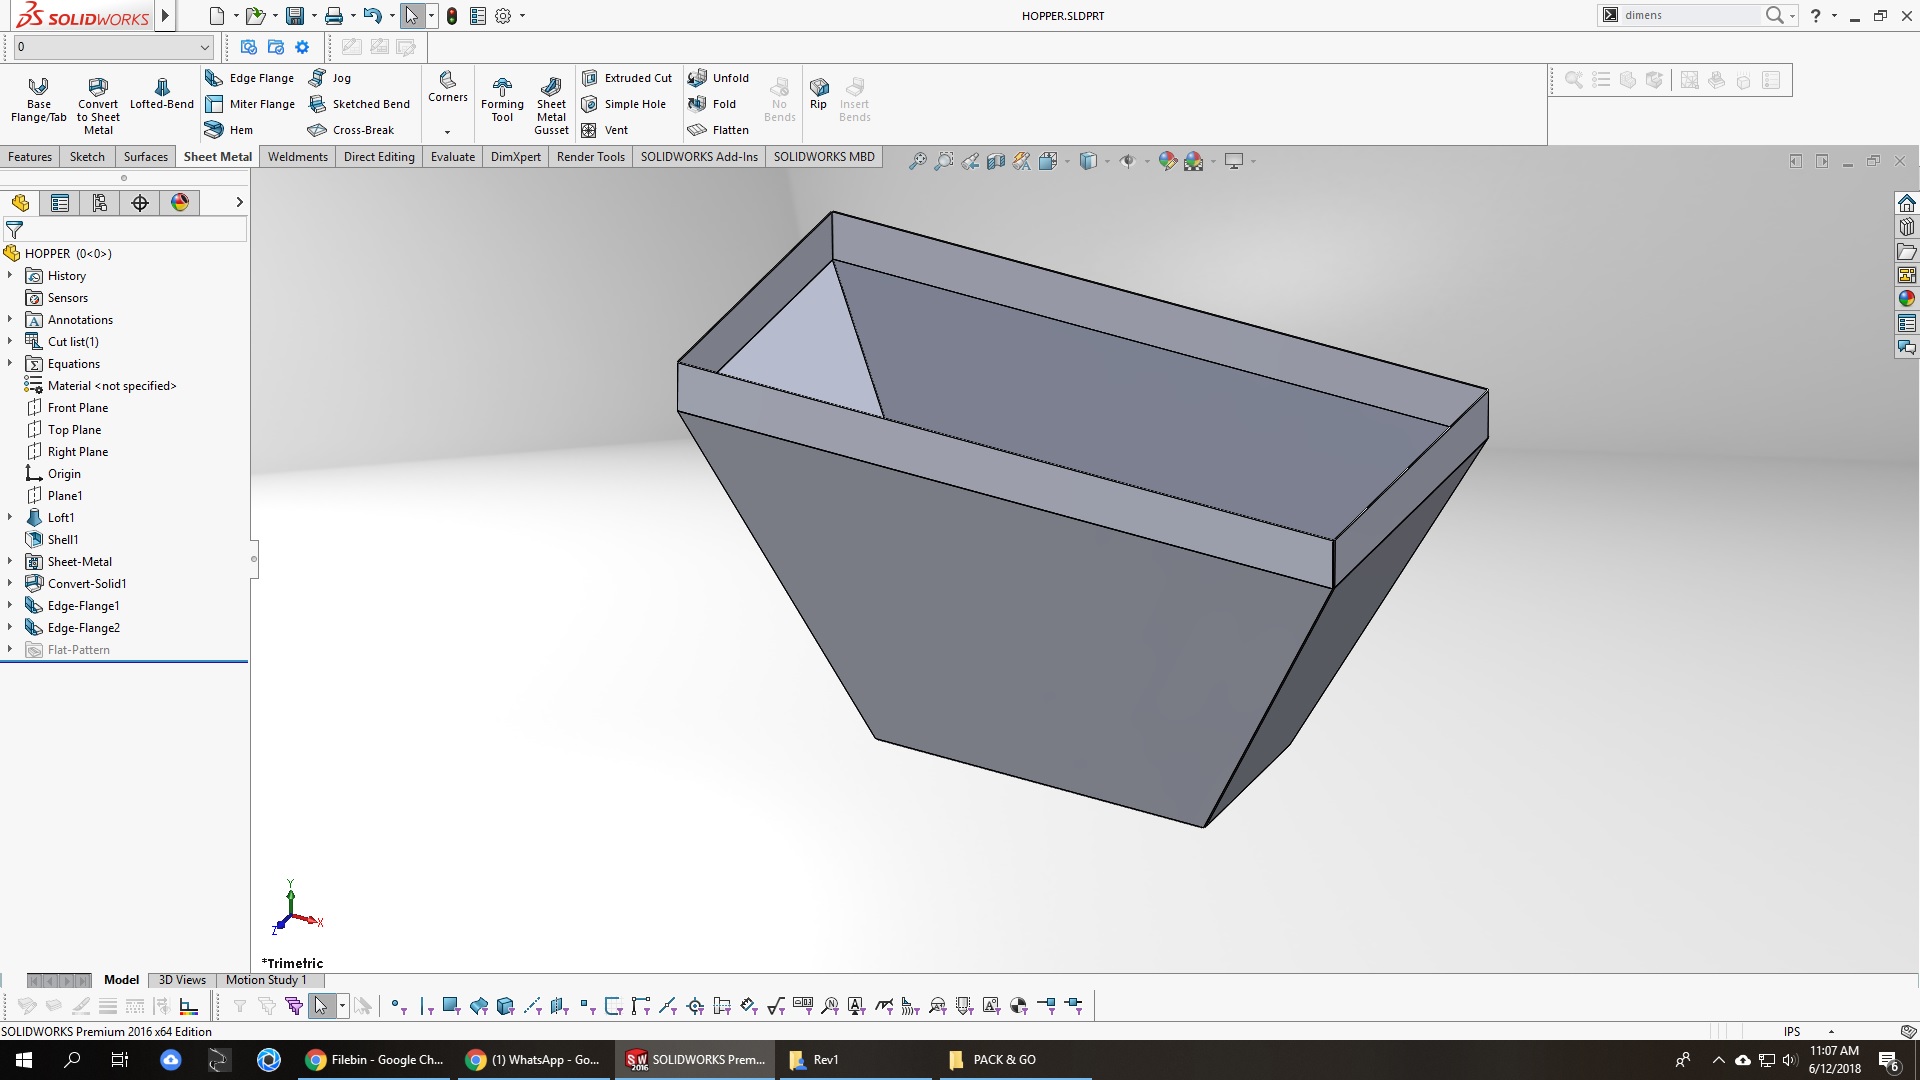This screenshot has height=1080, width=1920.
Task: Open the Help question mark menu
Action: click(1816, 15)
